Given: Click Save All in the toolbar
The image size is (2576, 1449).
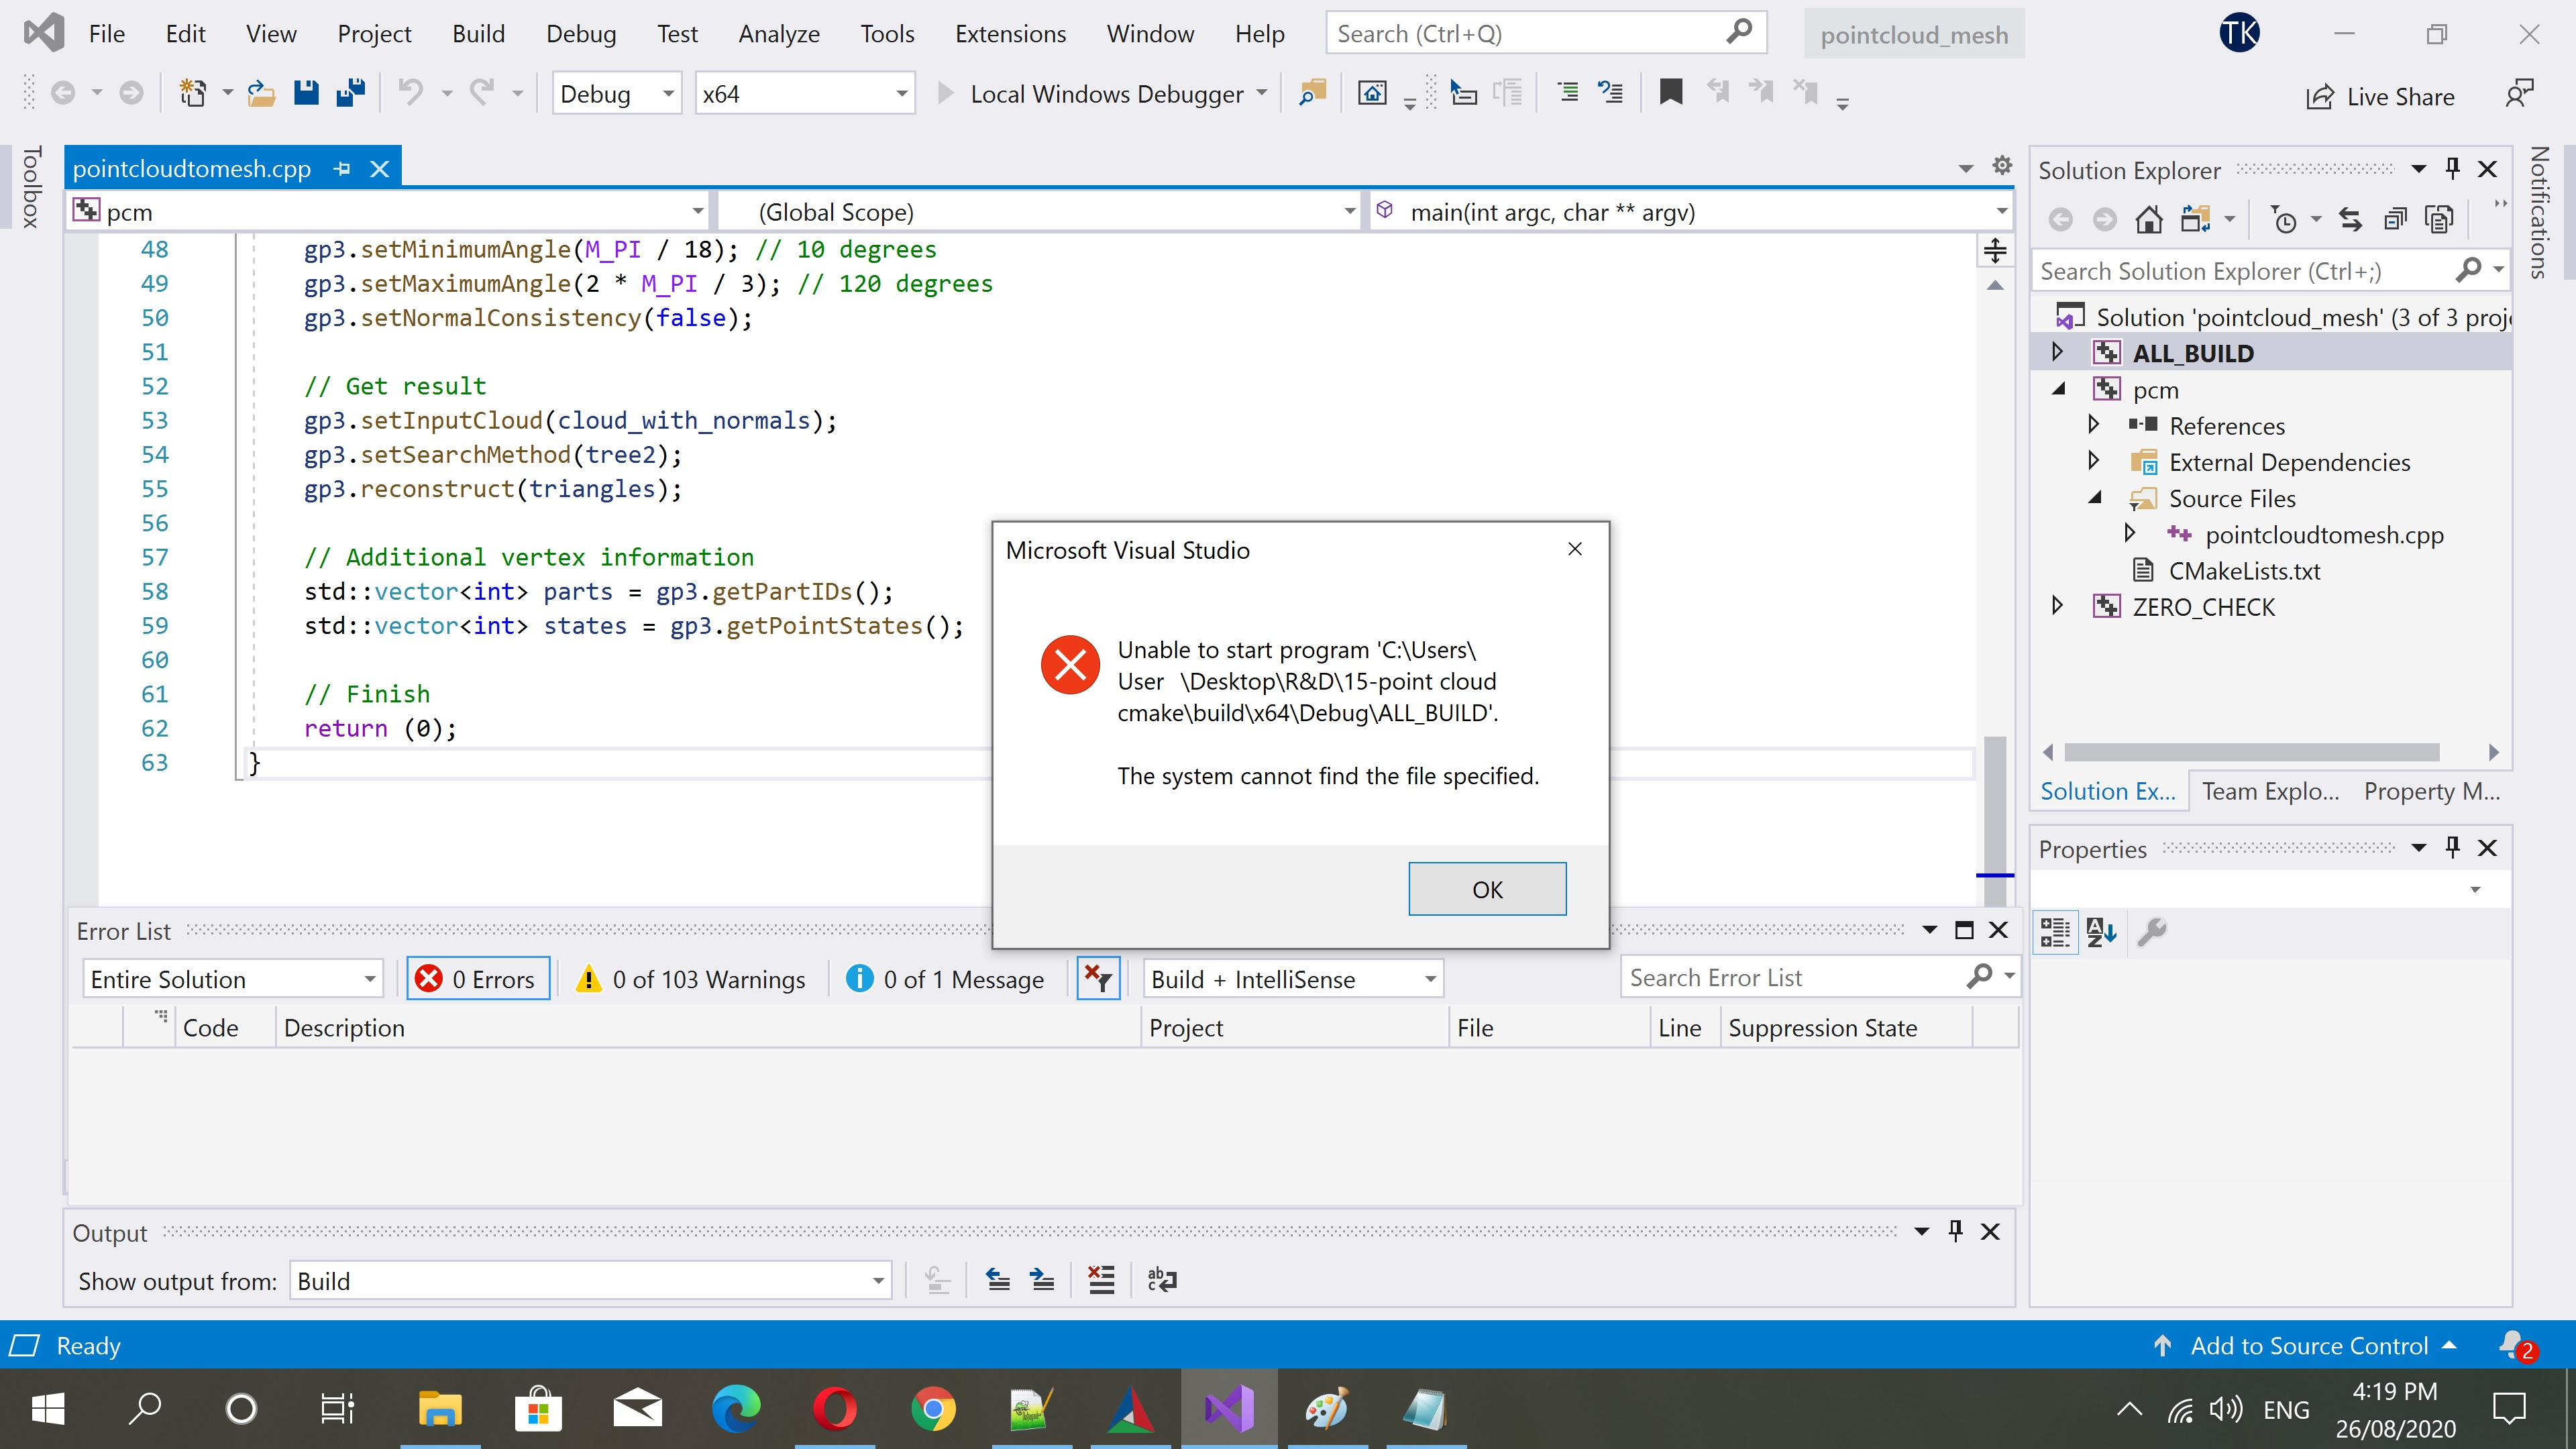Looking at the screenshot, I should (350, 93).
